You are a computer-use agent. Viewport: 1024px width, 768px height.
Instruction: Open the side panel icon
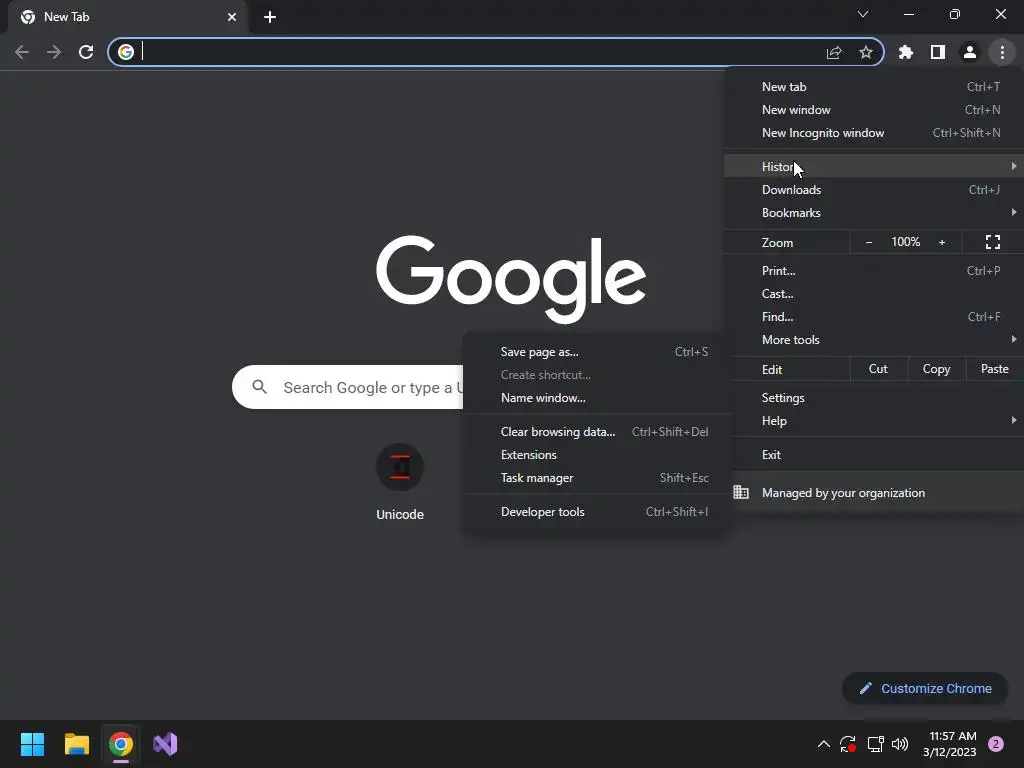[x=937, y=52]
